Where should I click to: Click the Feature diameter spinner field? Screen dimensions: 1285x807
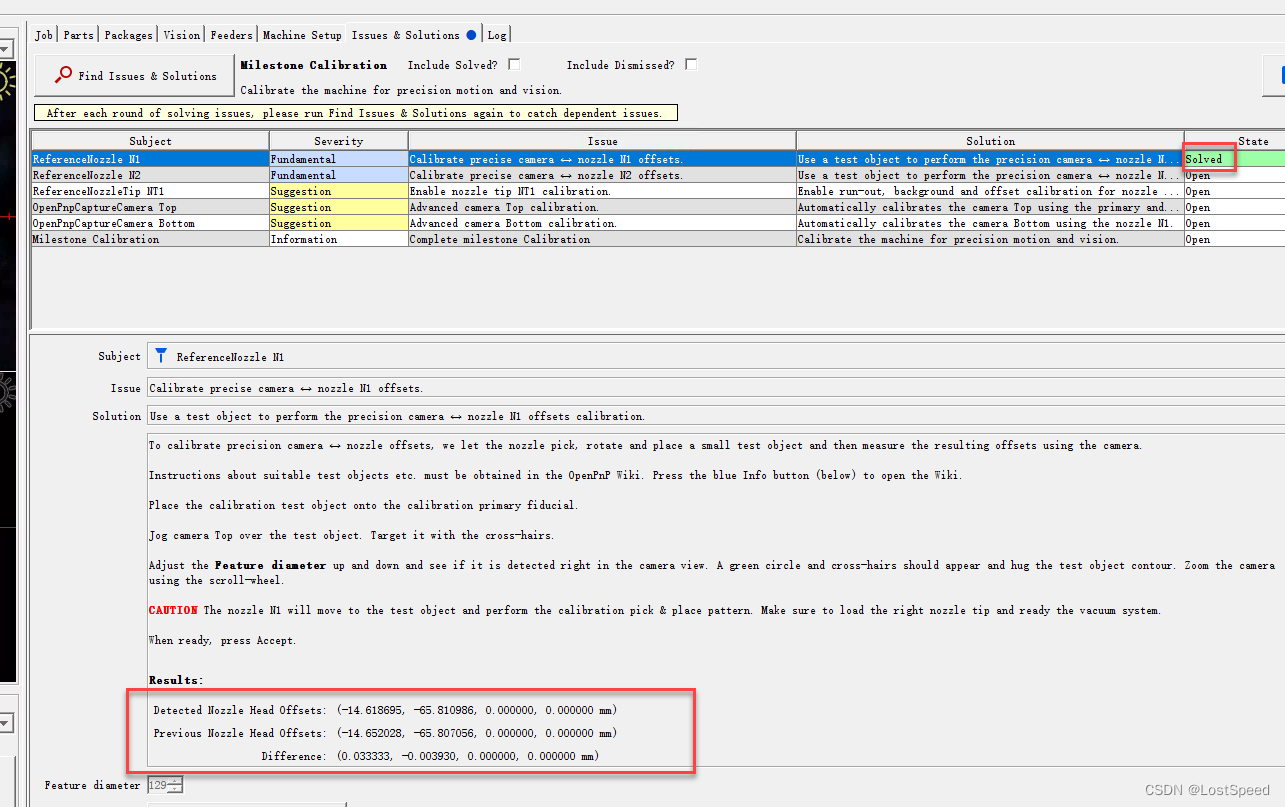pos(158,785)
